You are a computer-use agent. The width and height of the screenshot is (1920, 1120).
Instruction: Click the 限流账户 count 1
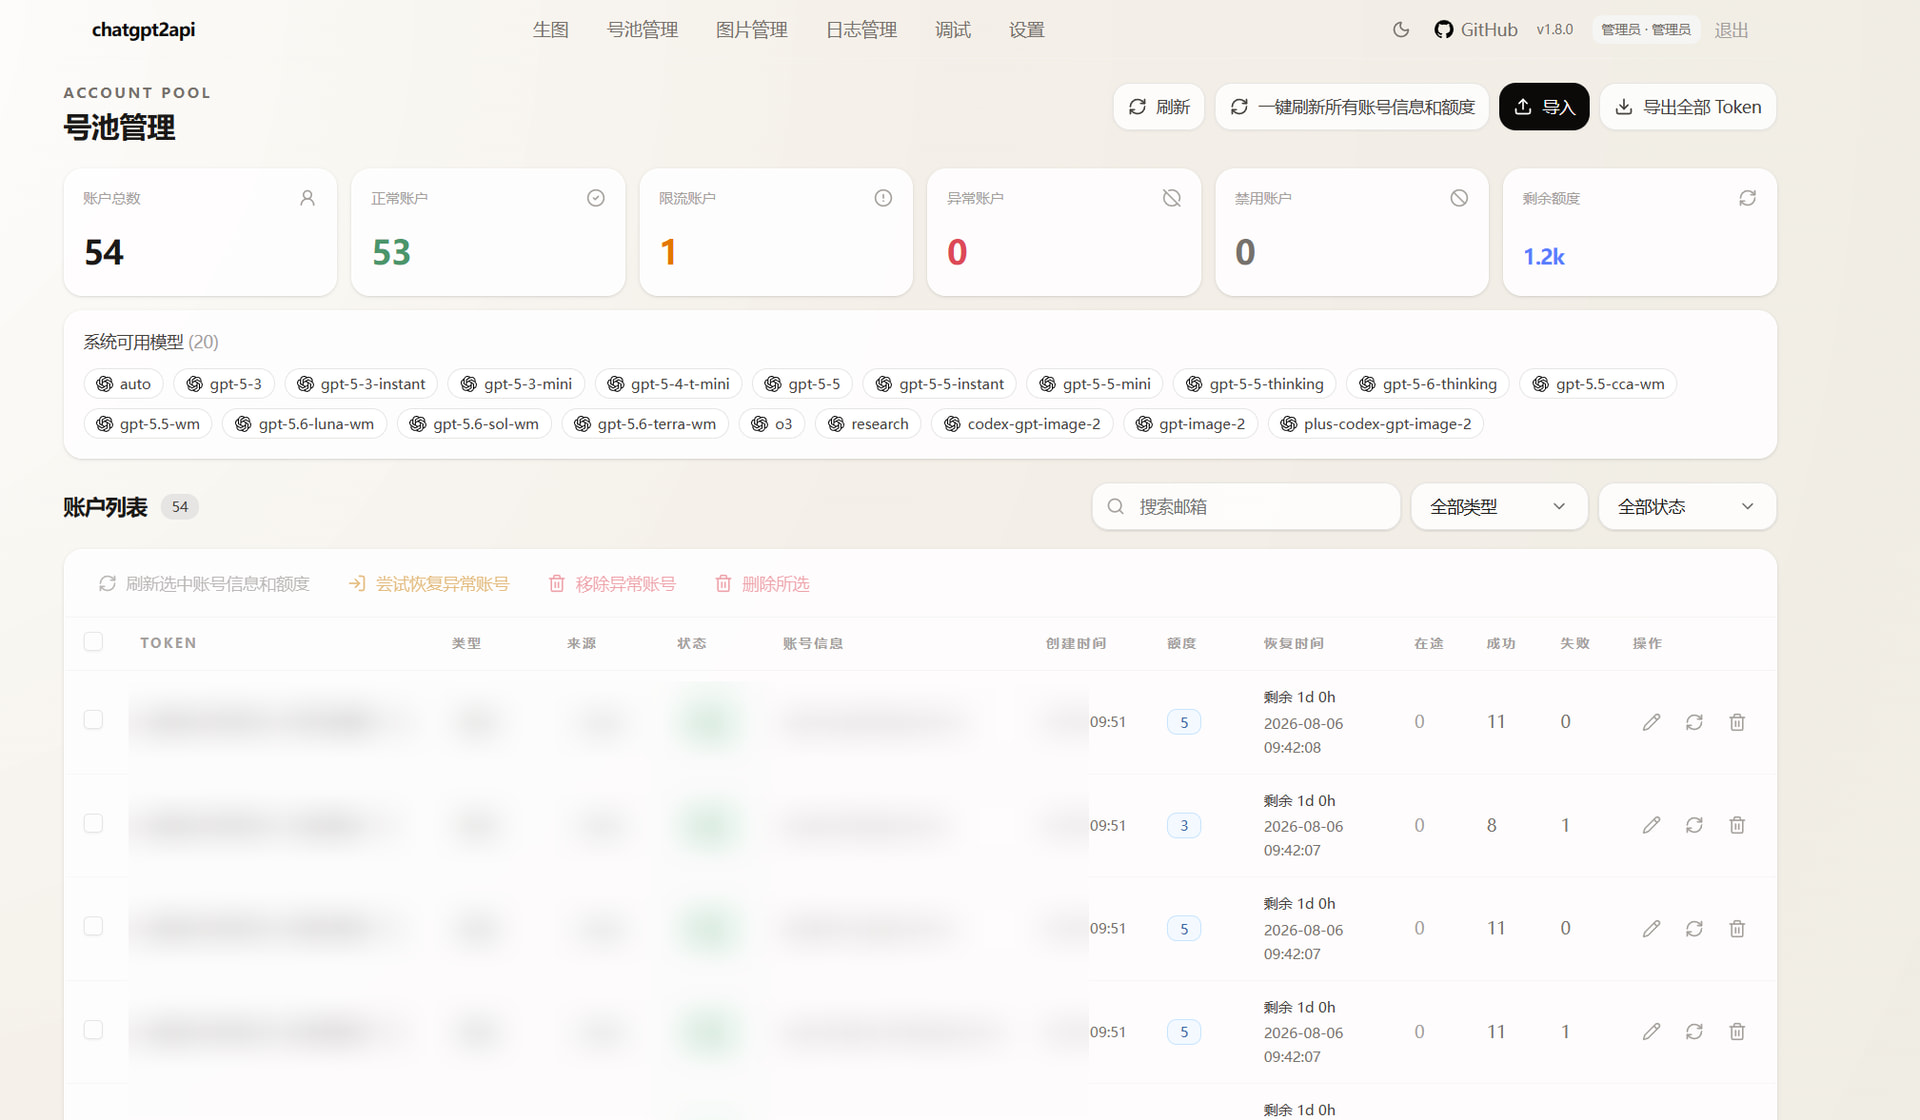coord(668,252)
